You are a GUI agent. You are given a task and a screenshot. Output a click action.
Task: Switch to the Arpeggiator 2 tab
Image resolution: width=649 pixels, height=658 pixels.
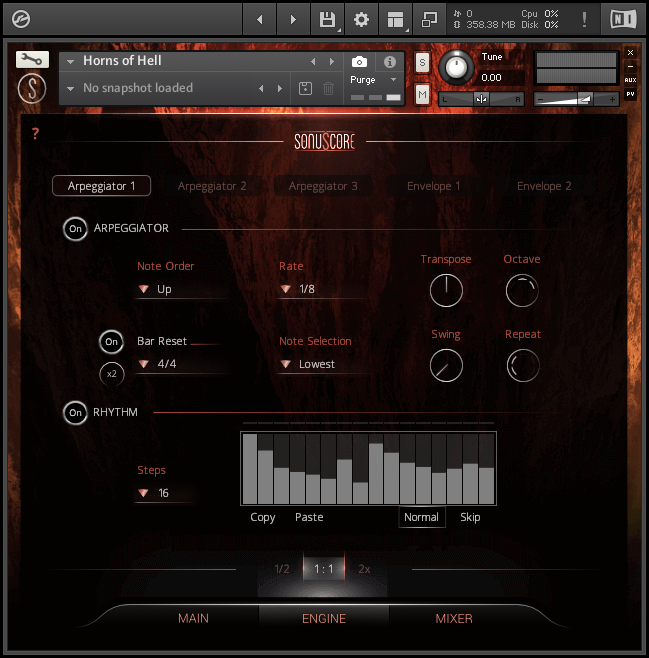[x=212, y=186]
